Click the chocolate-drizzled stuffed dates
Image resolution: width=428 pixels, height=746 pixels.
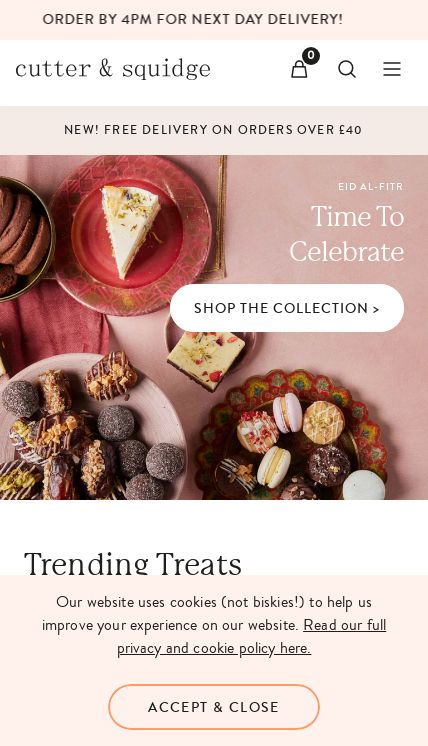click(x=110, y=375)
